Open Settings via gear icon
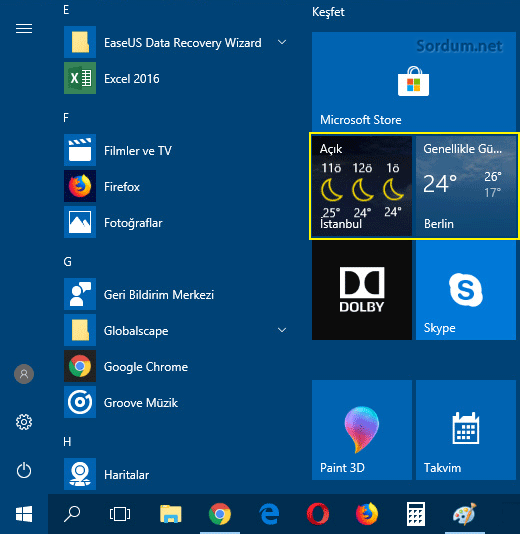This screenshot has height=534, width=520. coord(24,422)
